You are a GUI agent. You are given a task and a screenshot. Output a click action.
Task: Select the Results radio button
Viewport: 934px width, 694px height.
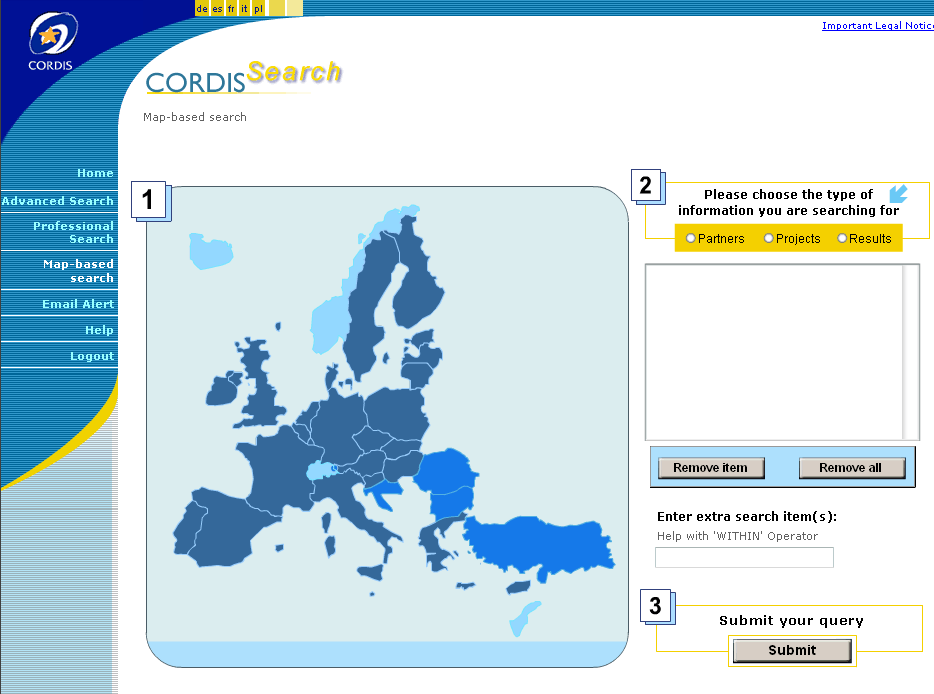click(842, 238)
